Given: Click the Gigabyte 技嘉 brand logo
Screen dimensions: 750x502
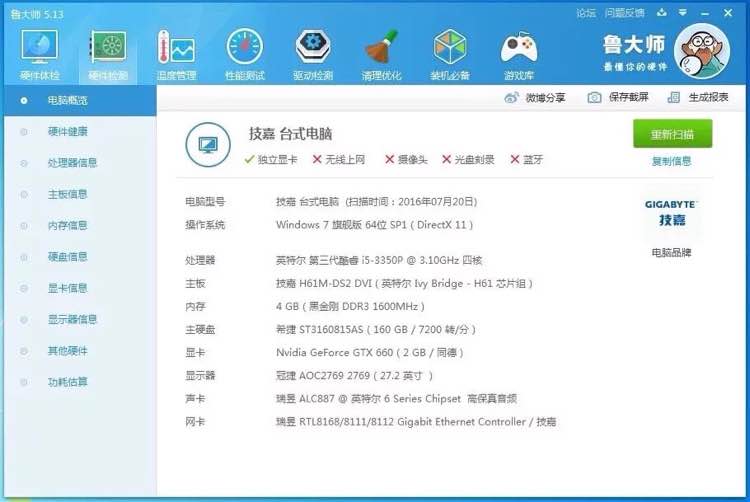Looking at the screenshot, I should [x=672, y=213].
